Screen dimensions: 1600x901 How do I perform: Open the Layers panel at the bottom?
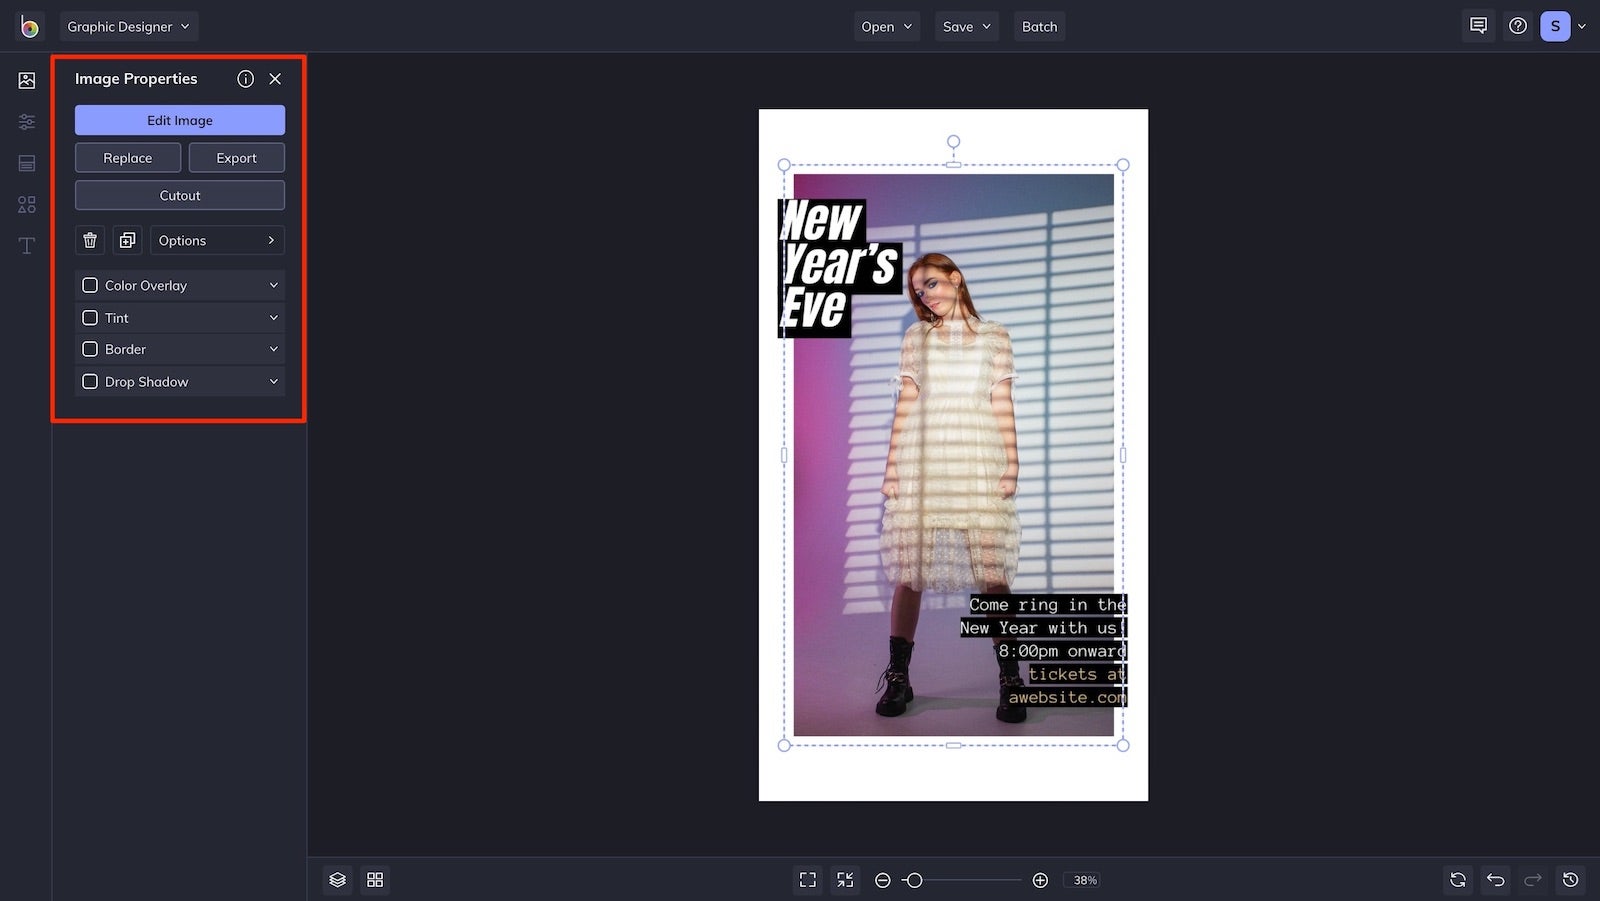pyautogui.click(x=337, y=879)
